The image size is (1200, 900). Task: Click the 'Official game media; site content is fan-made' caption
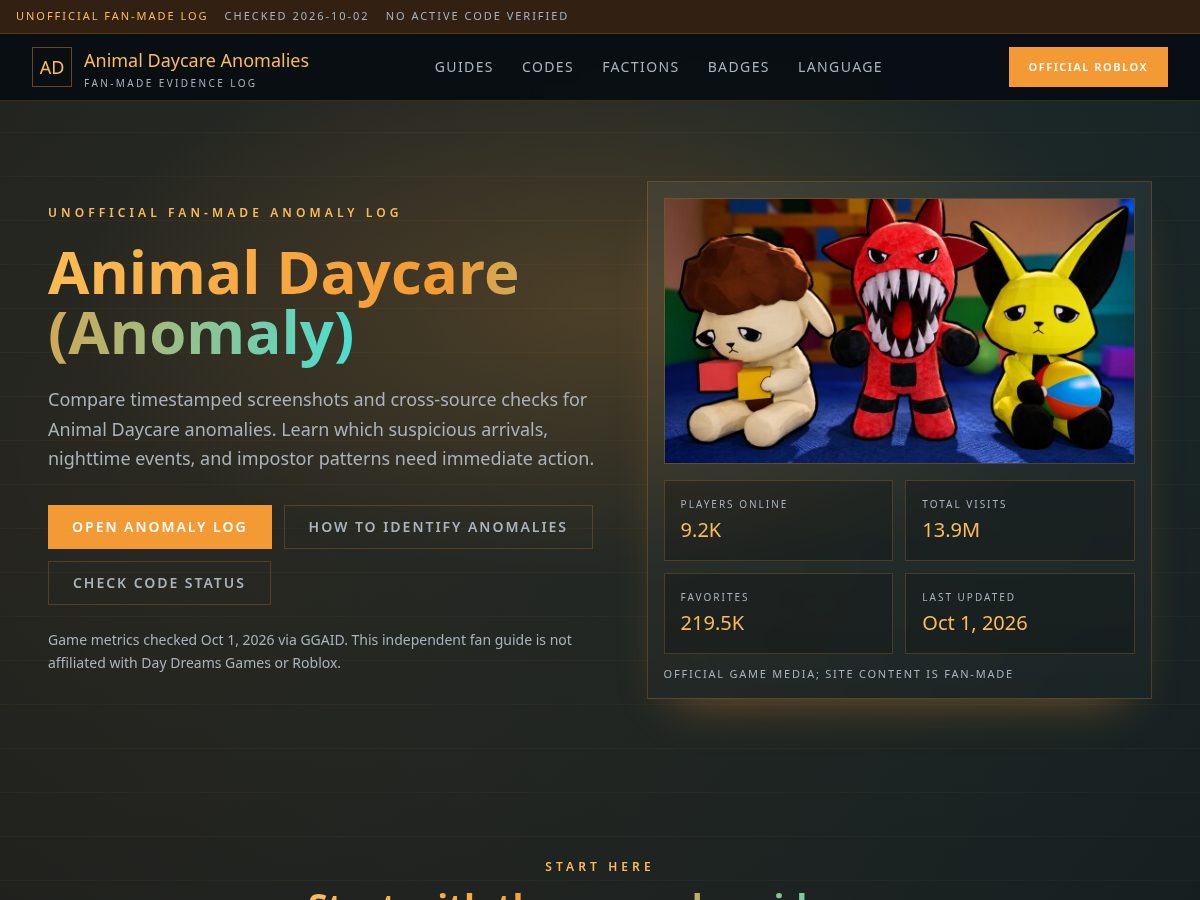tap(838, 674)
